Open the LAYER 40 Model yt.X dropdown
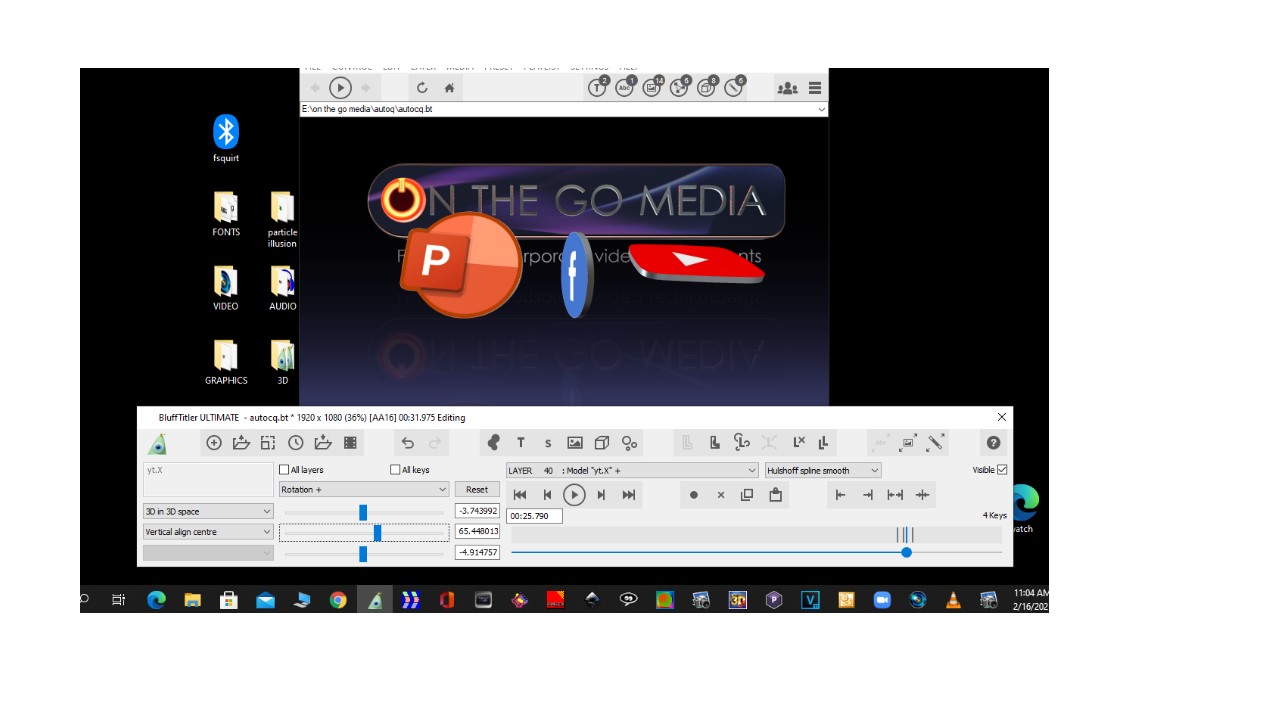 pyautogui.click(x=632, y=470)
